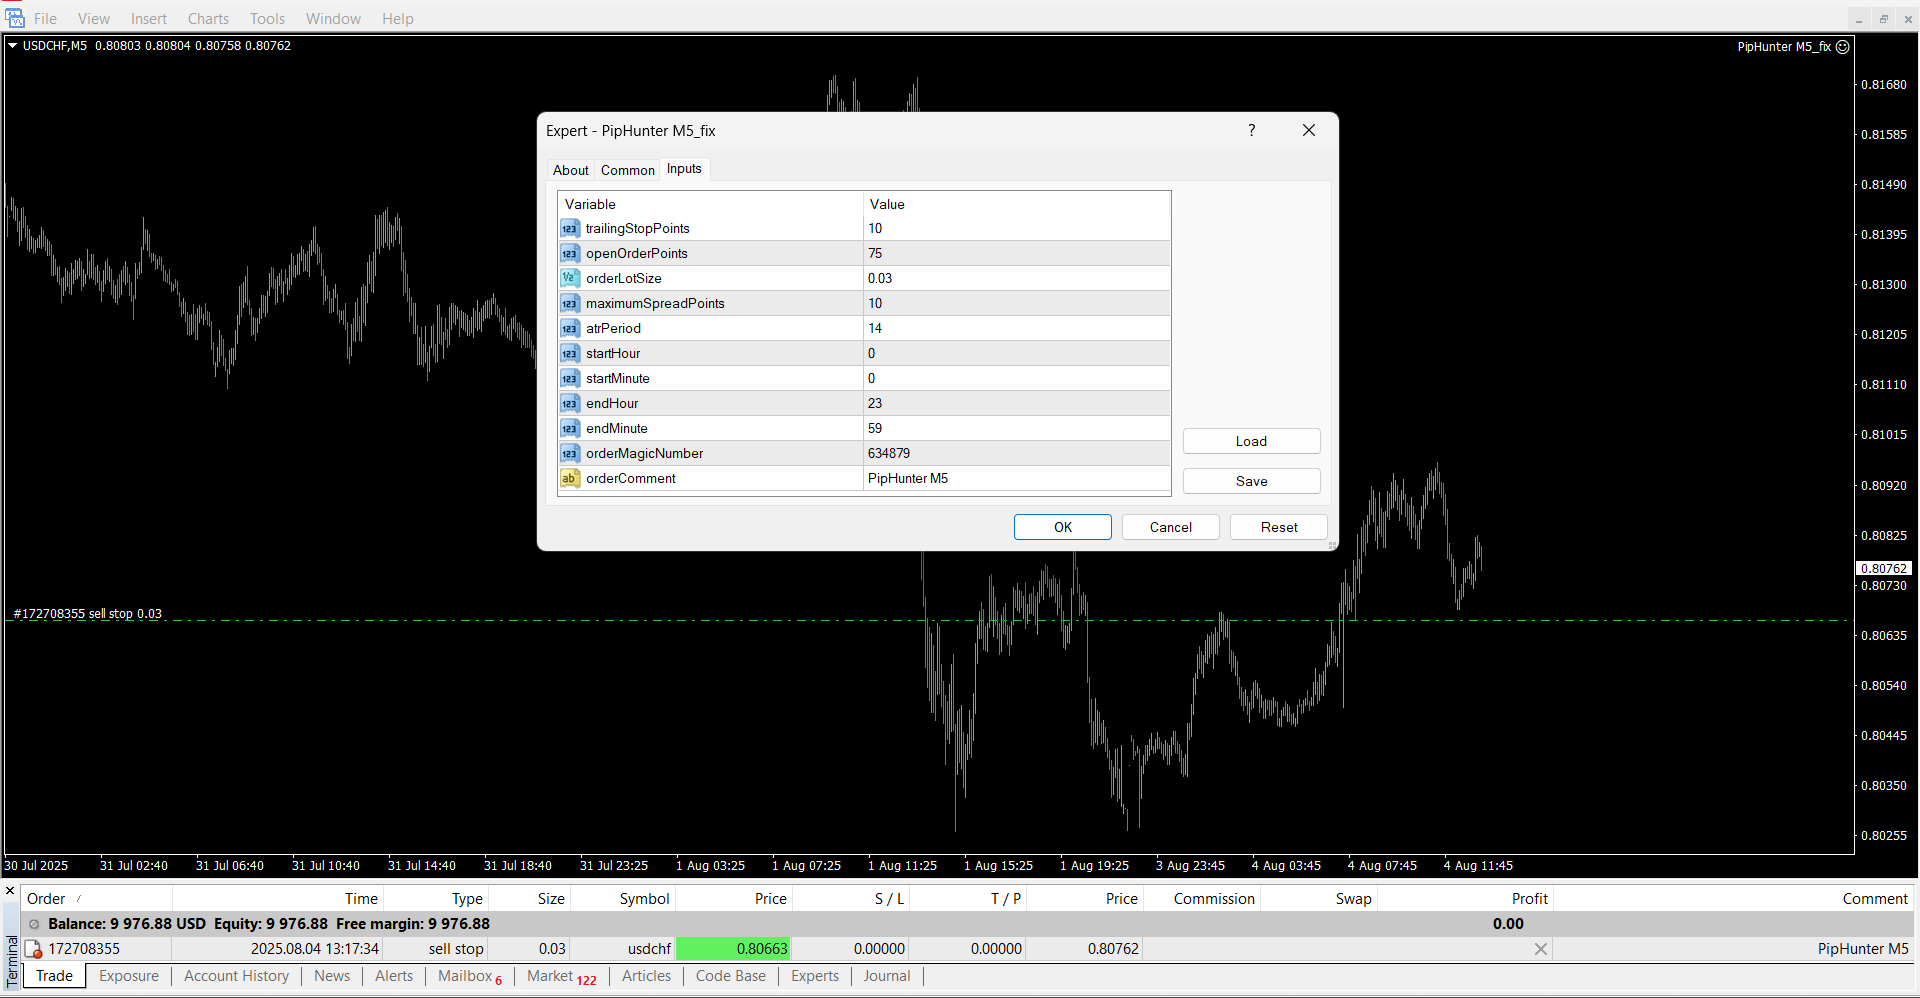Click the question mark help icon in the Expert dialog

point(1251,131)
